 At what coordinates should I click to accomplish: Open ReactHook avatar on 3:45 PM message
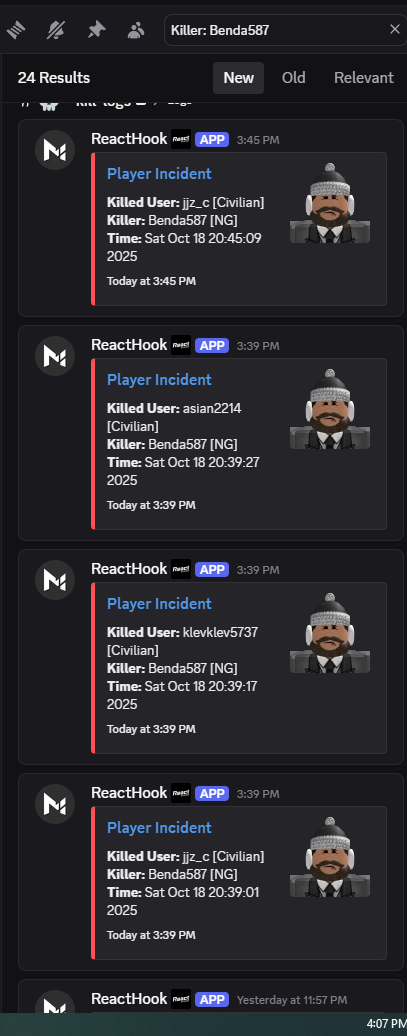pyautogui.click(x=55, y=150)
